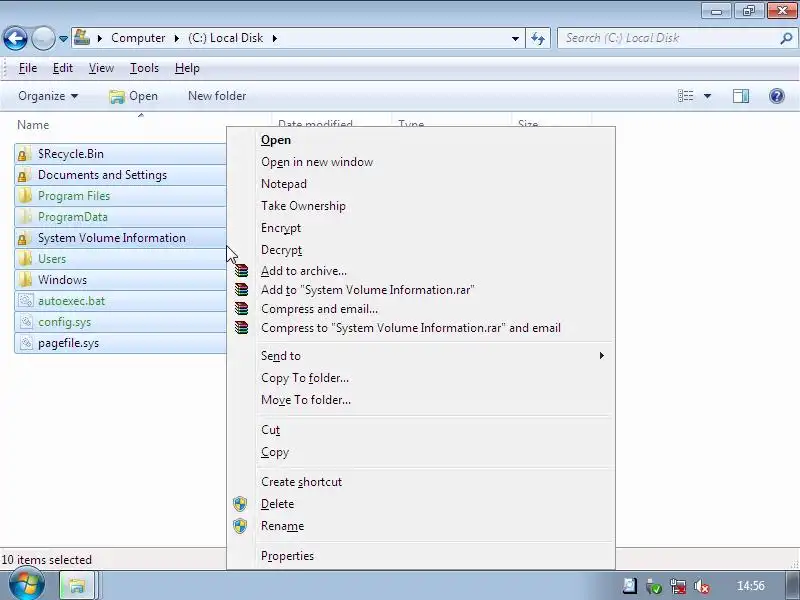Click the Open toolbar button

(x=134, y=96)
